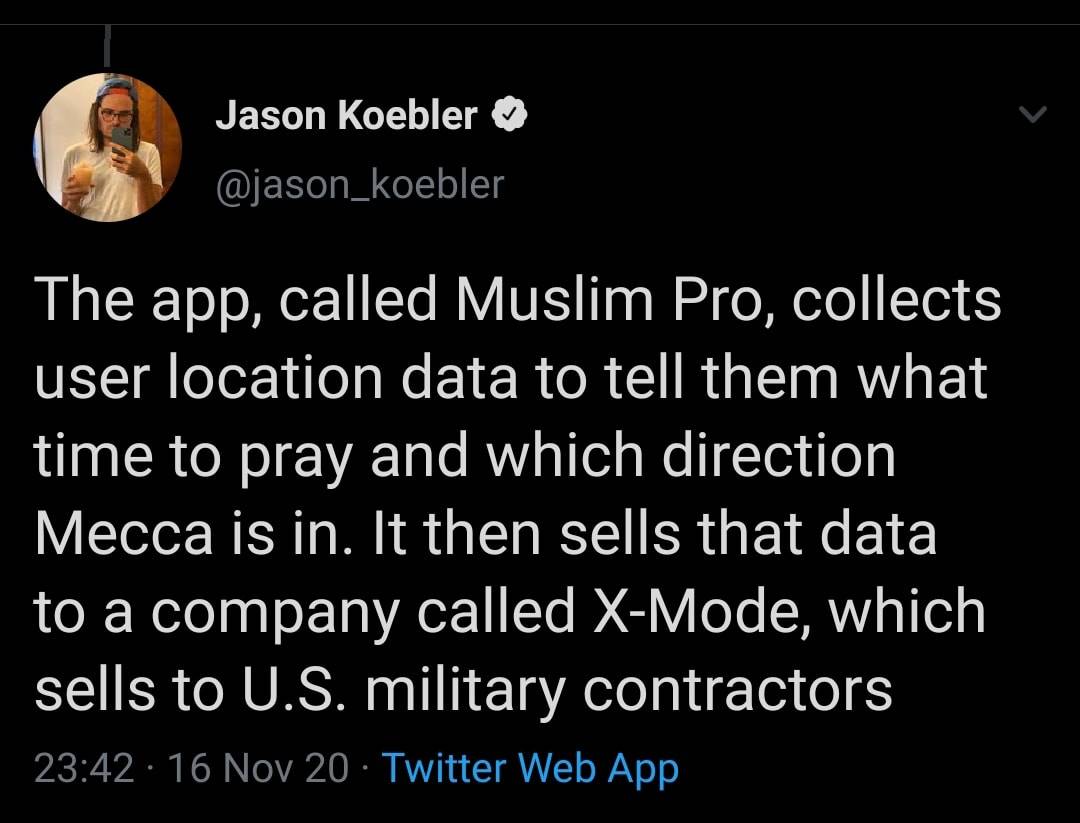
Task: Click the phrase "time to pray"
Action: pyautogui.click(x=193, y=456)
